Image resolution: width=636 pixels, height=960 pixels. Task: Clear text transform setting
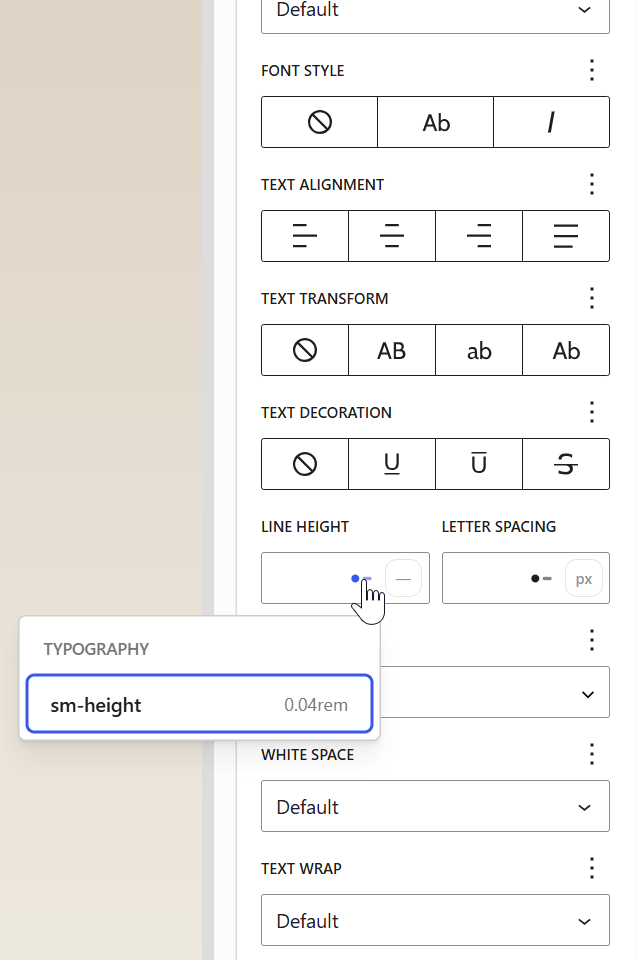(x=305, y=350)
